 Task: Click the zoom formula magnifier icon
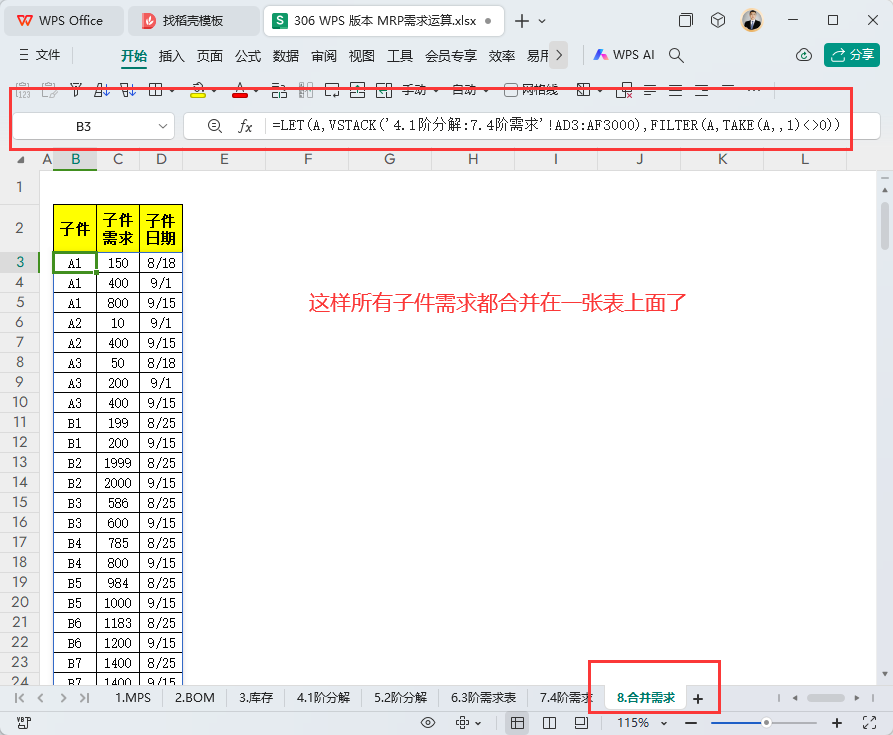click(214, 126)
